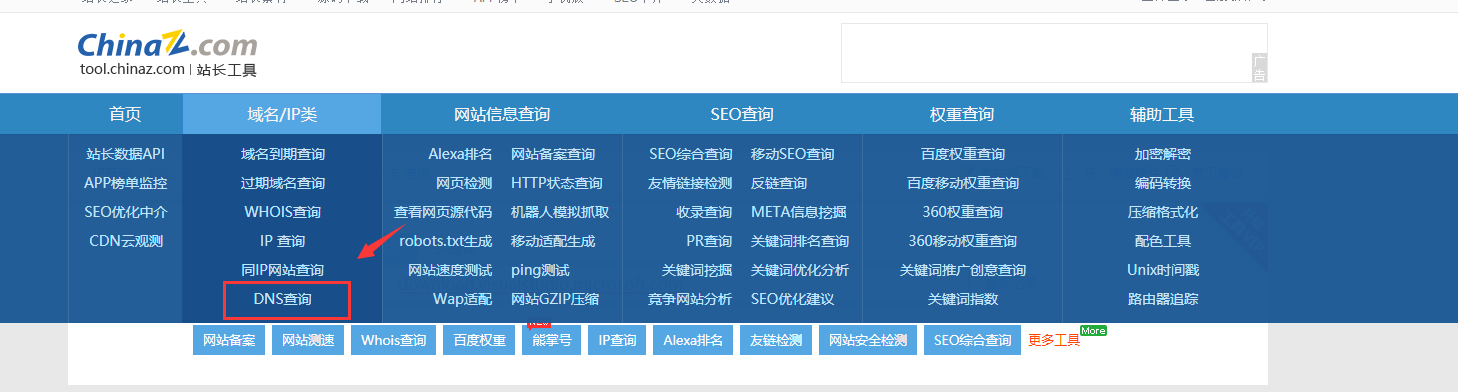Viewport: 1458px width, 392px height.
Task: Click 关键词指数 link
Action: (x=963, y=299)
